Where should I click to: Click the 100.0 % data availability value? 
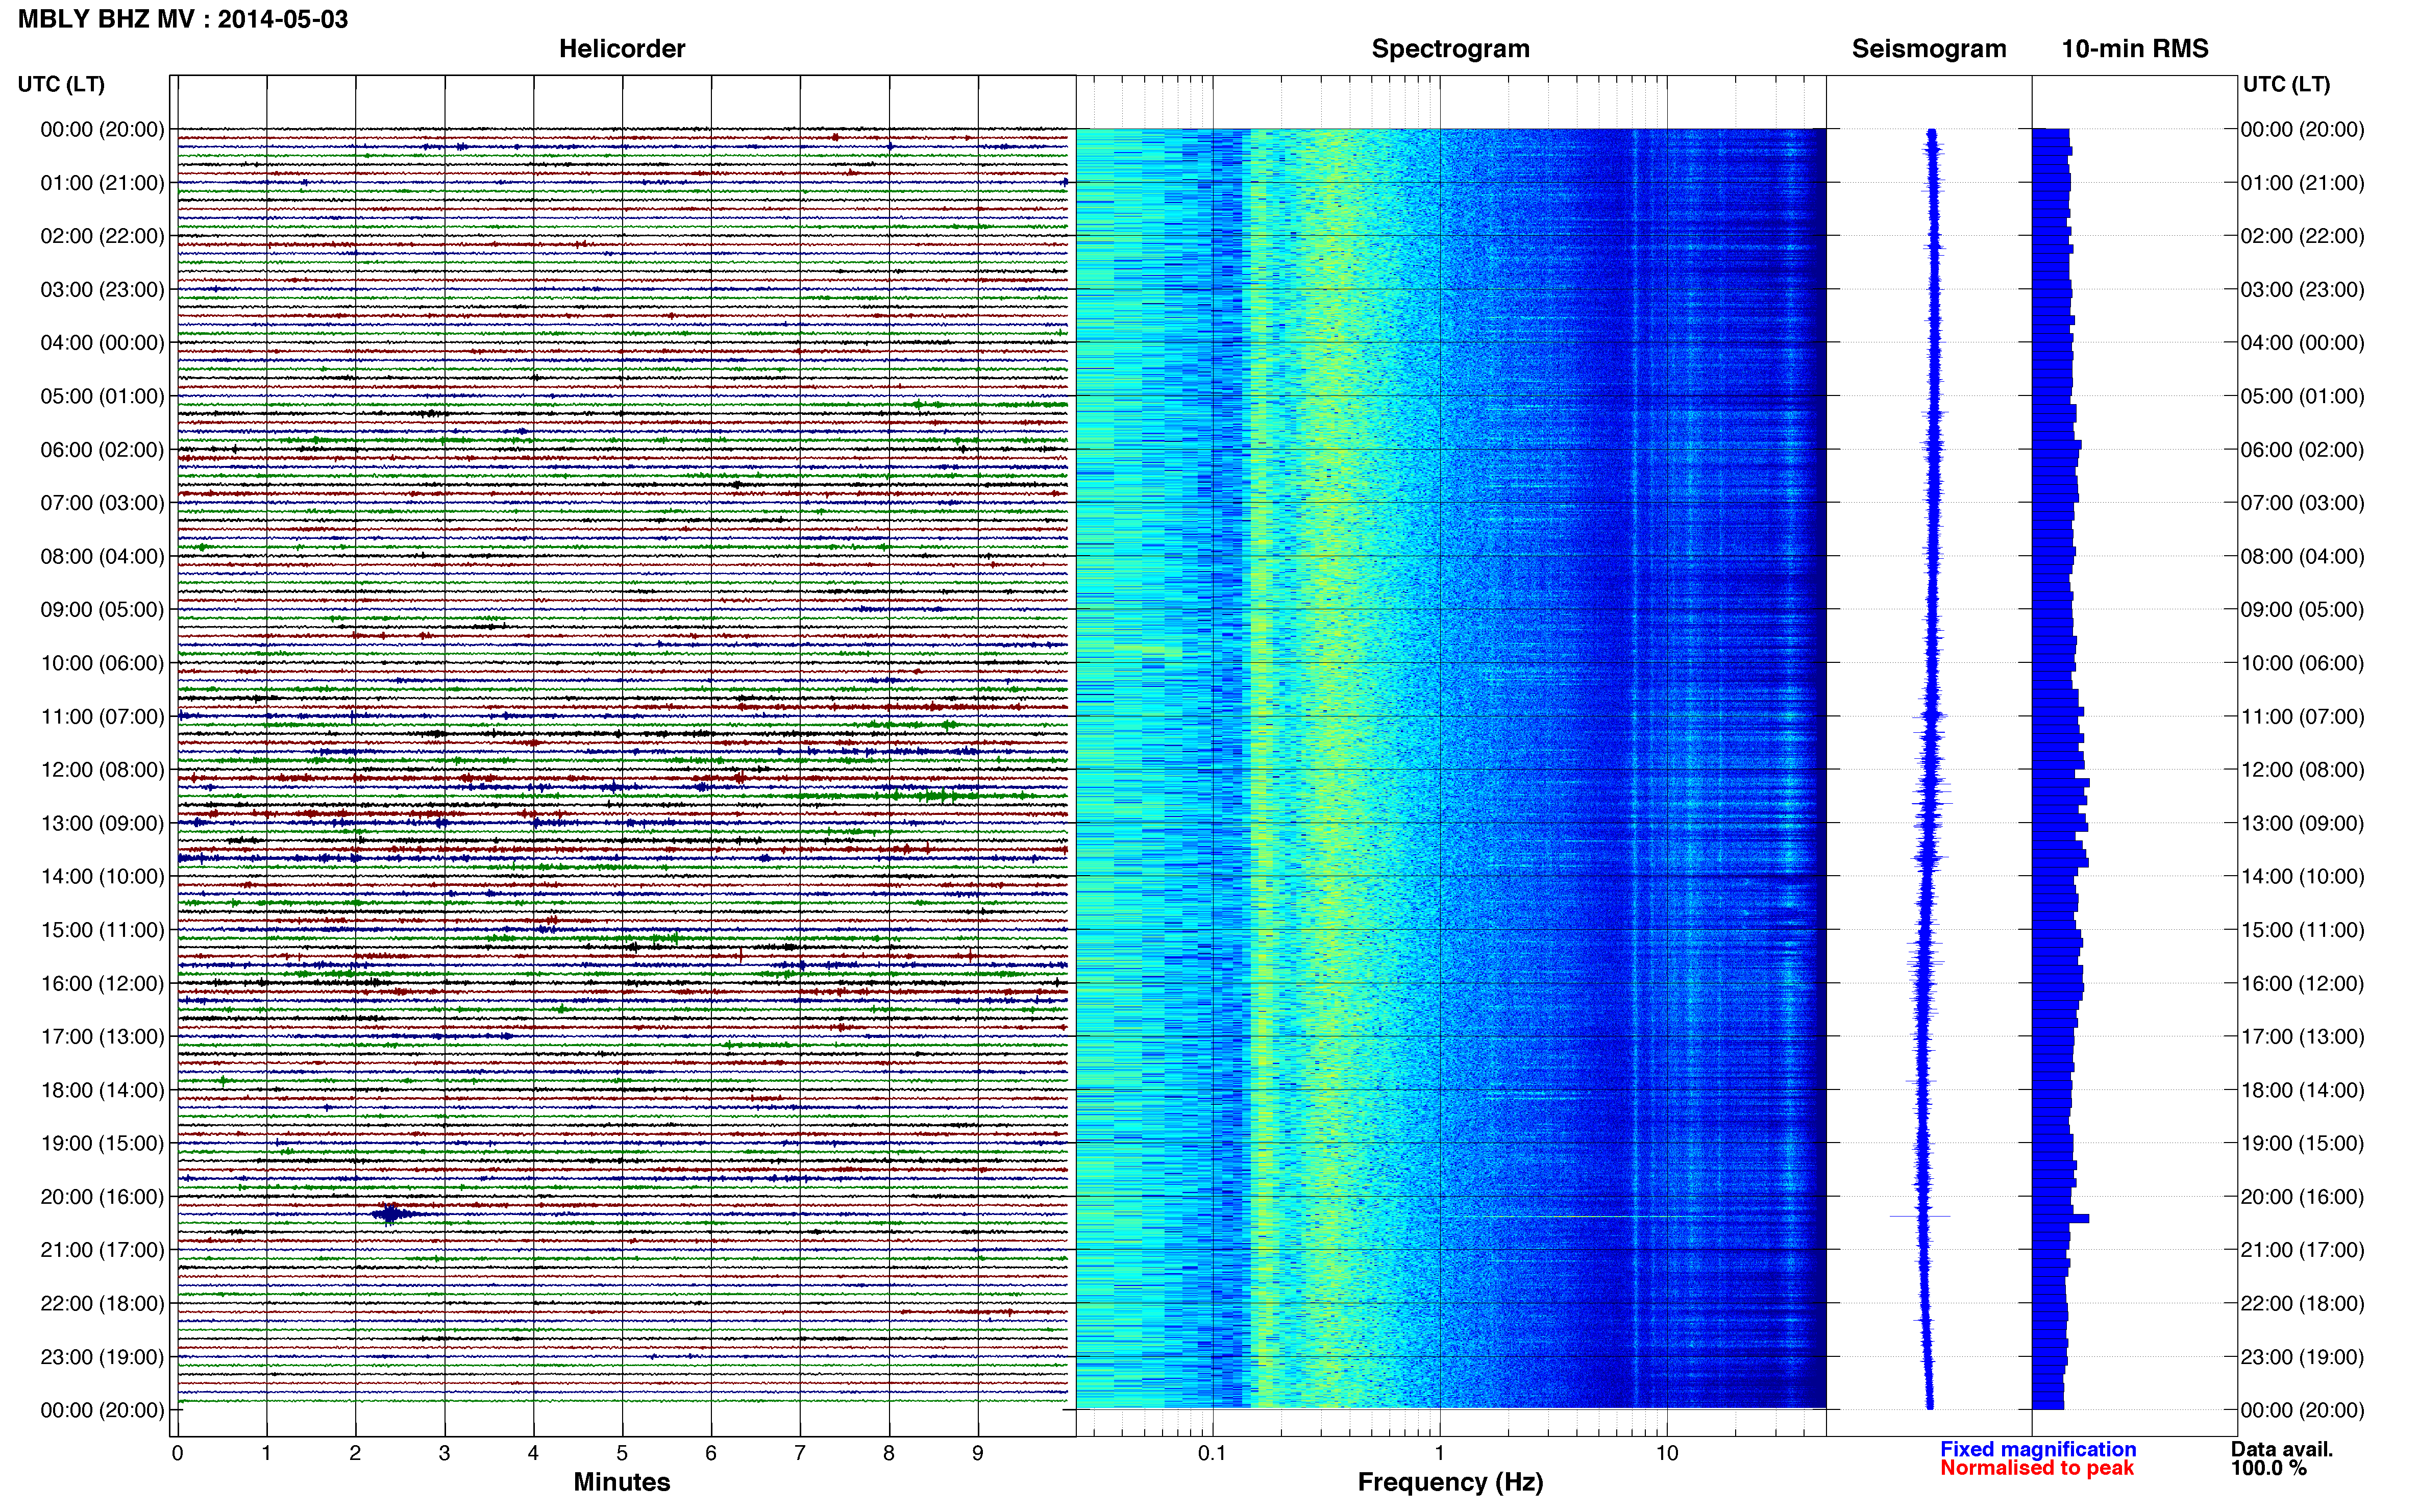tap(2269, 1468)
